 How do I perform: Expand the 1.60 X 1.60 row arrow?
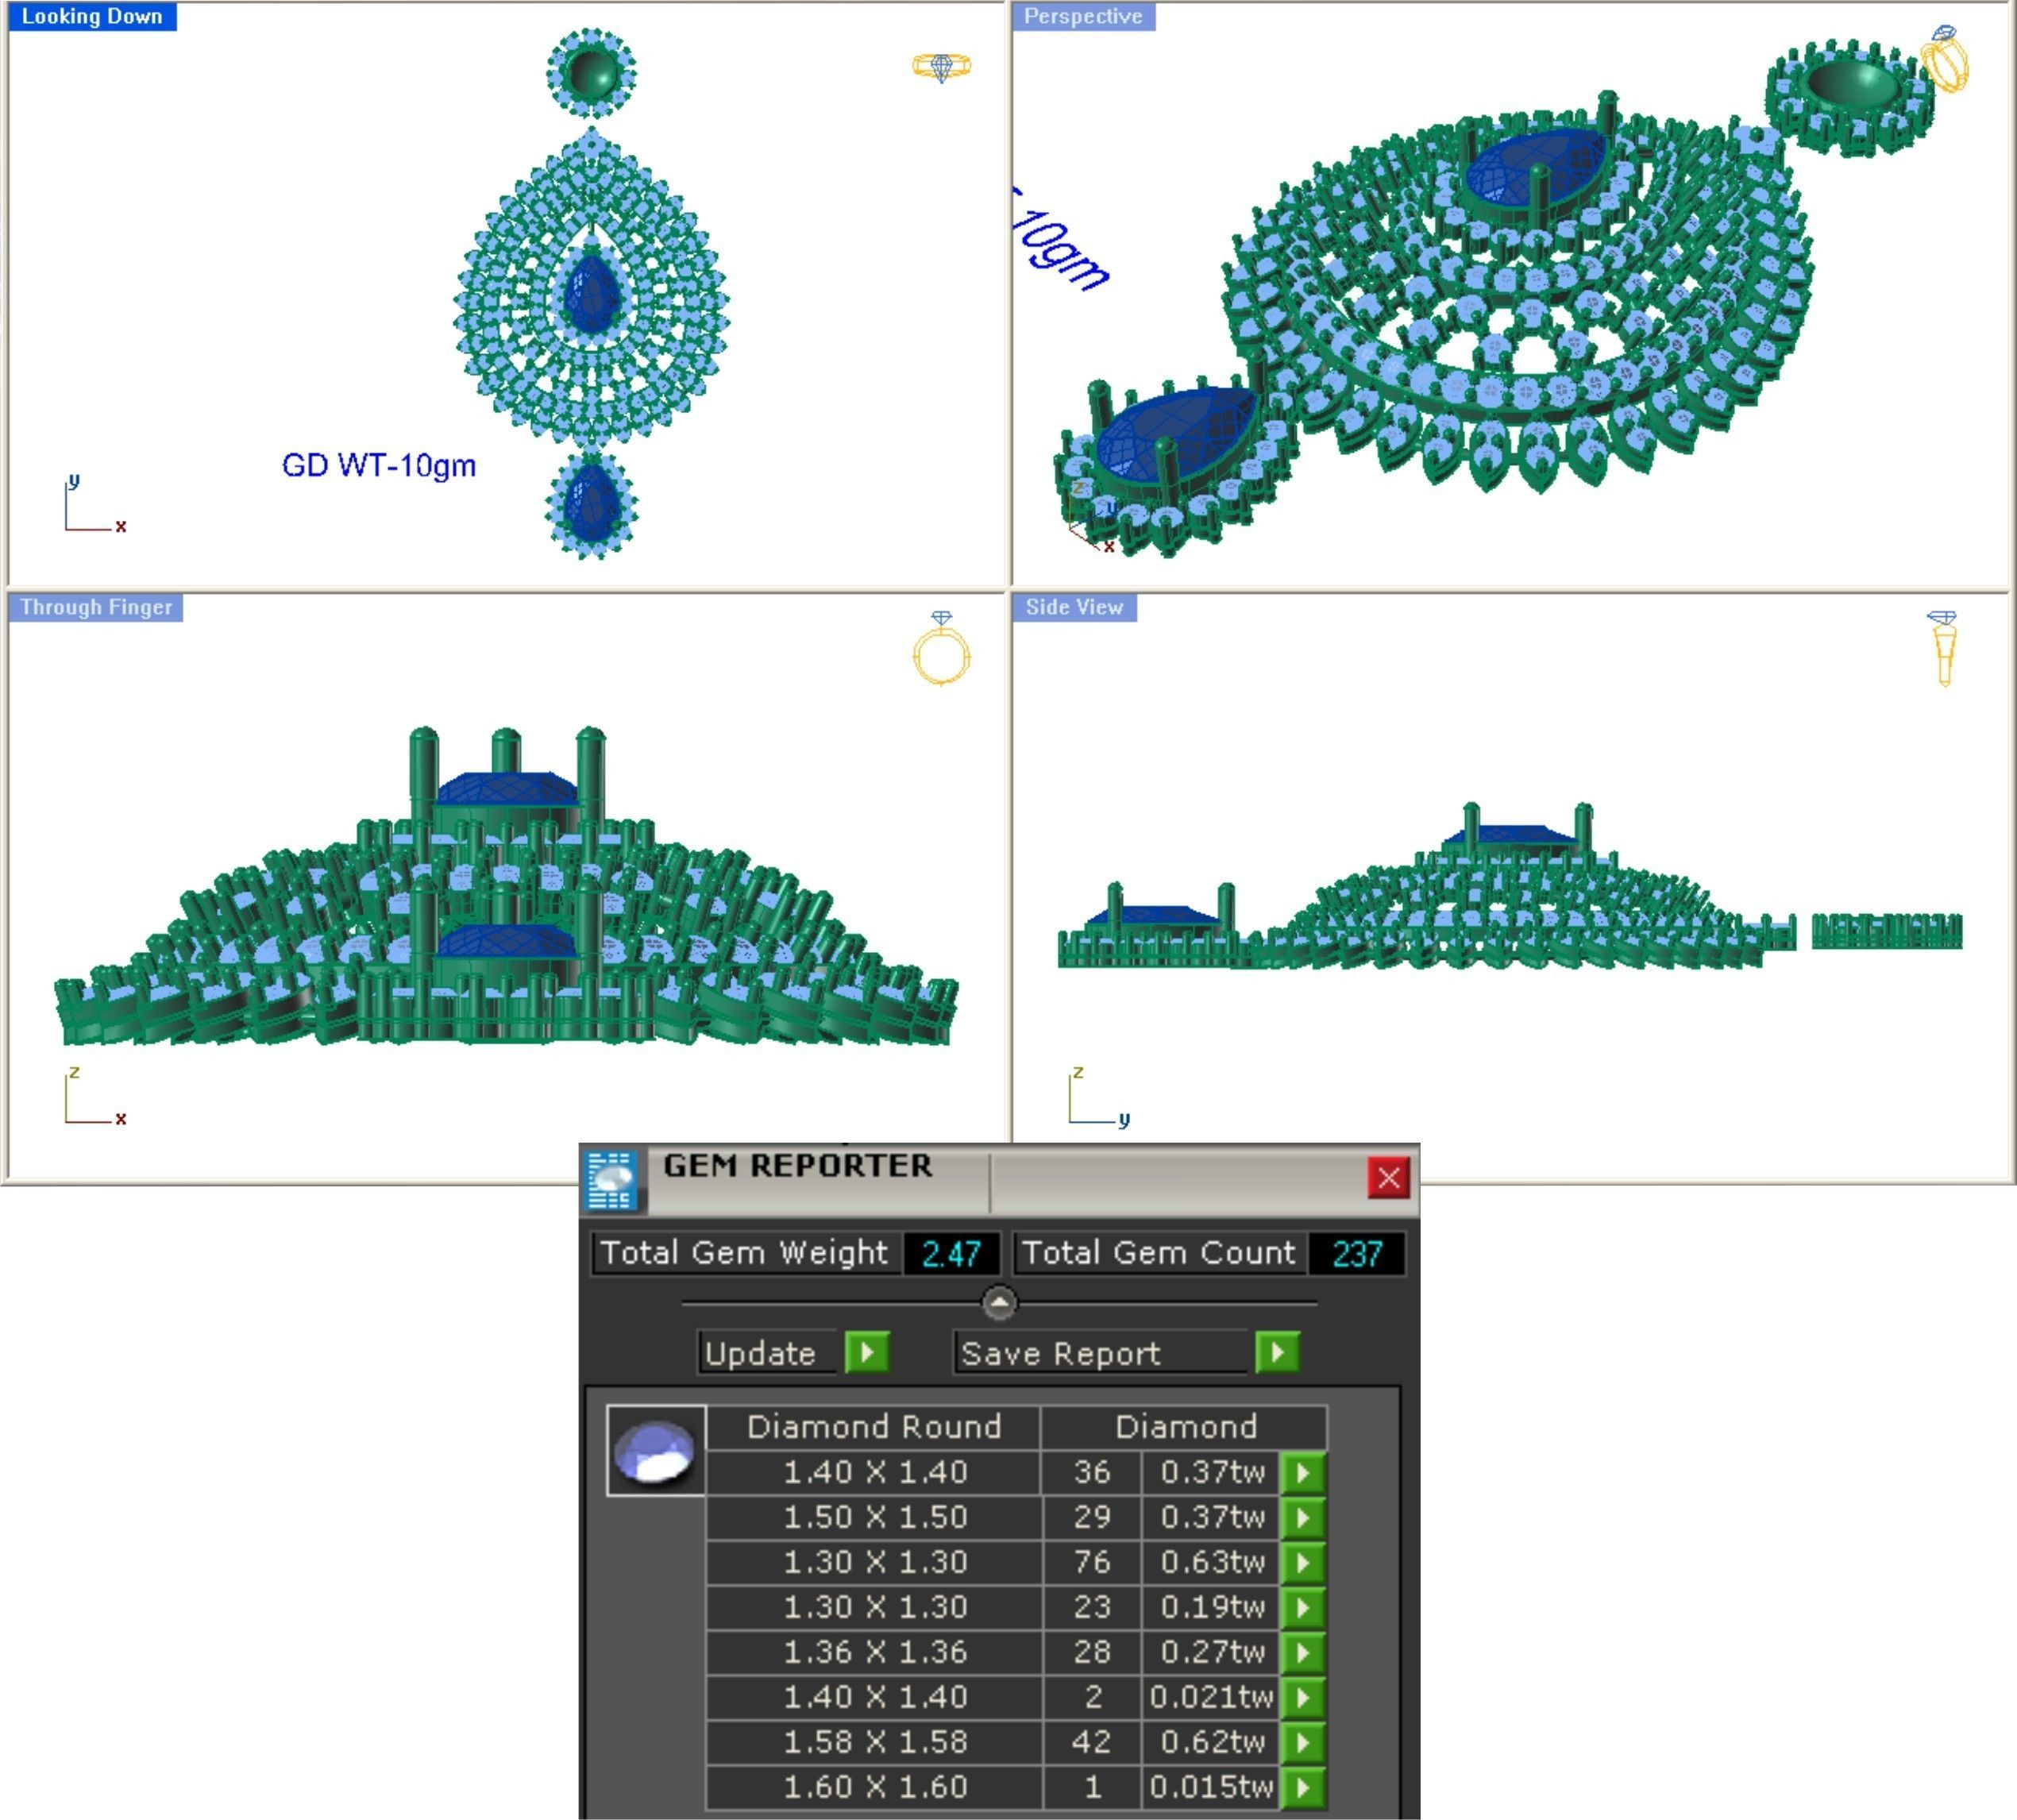[1303, 1787]
